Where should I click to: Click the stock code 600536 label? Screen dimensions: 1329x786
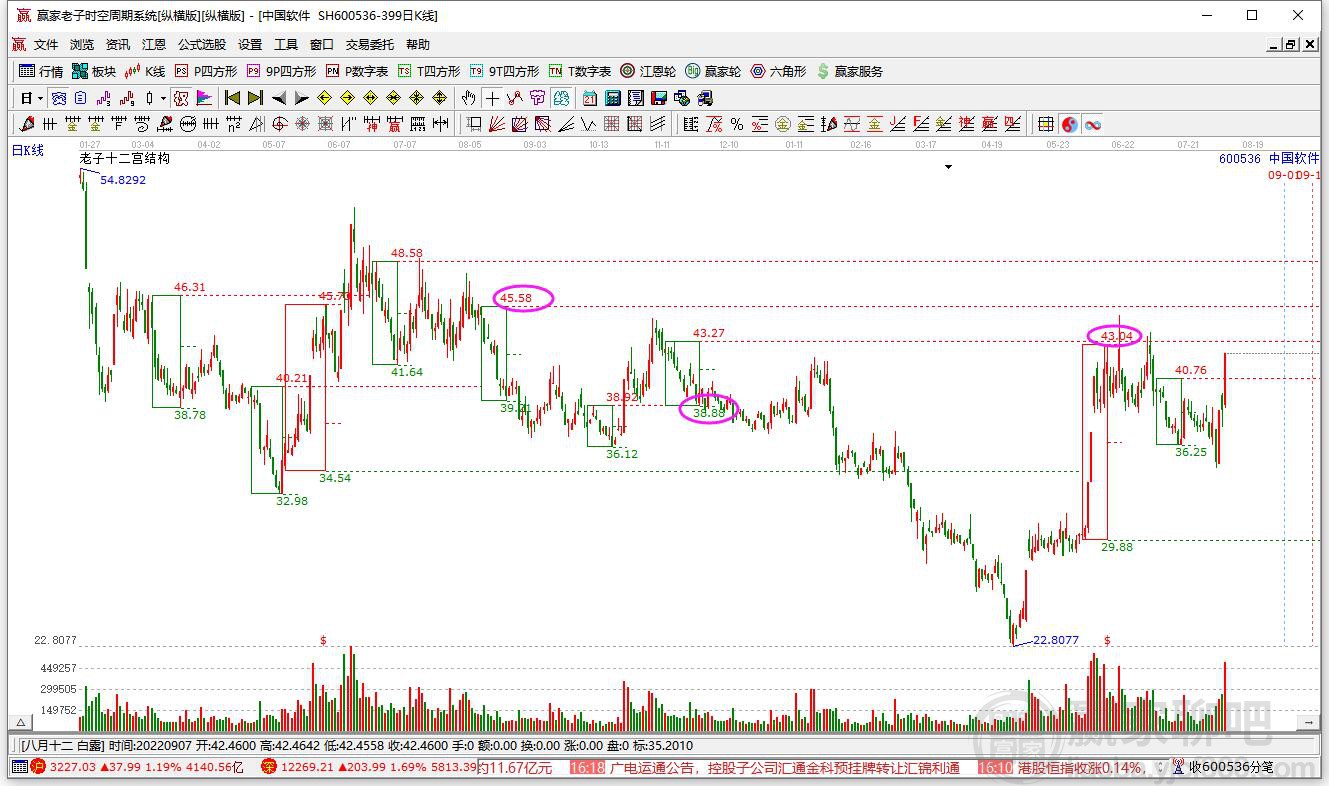click(x=1240, y=159)
